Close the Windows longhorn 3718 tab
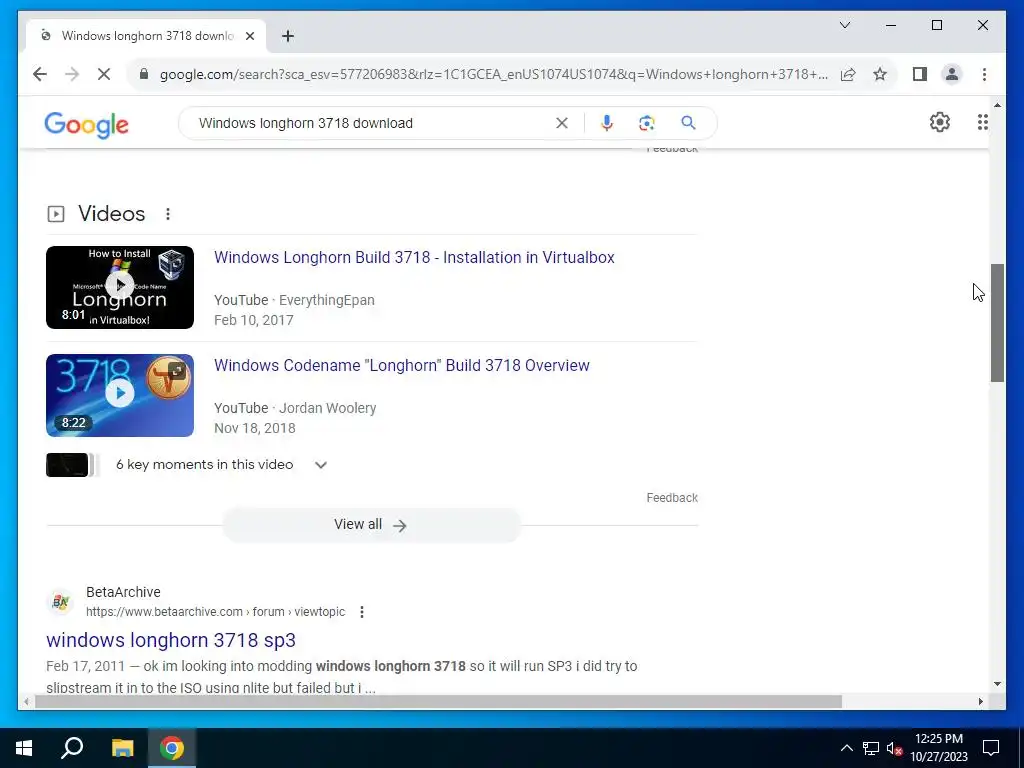Viewport: 1024px width, 768px height. tap(249, 36)
